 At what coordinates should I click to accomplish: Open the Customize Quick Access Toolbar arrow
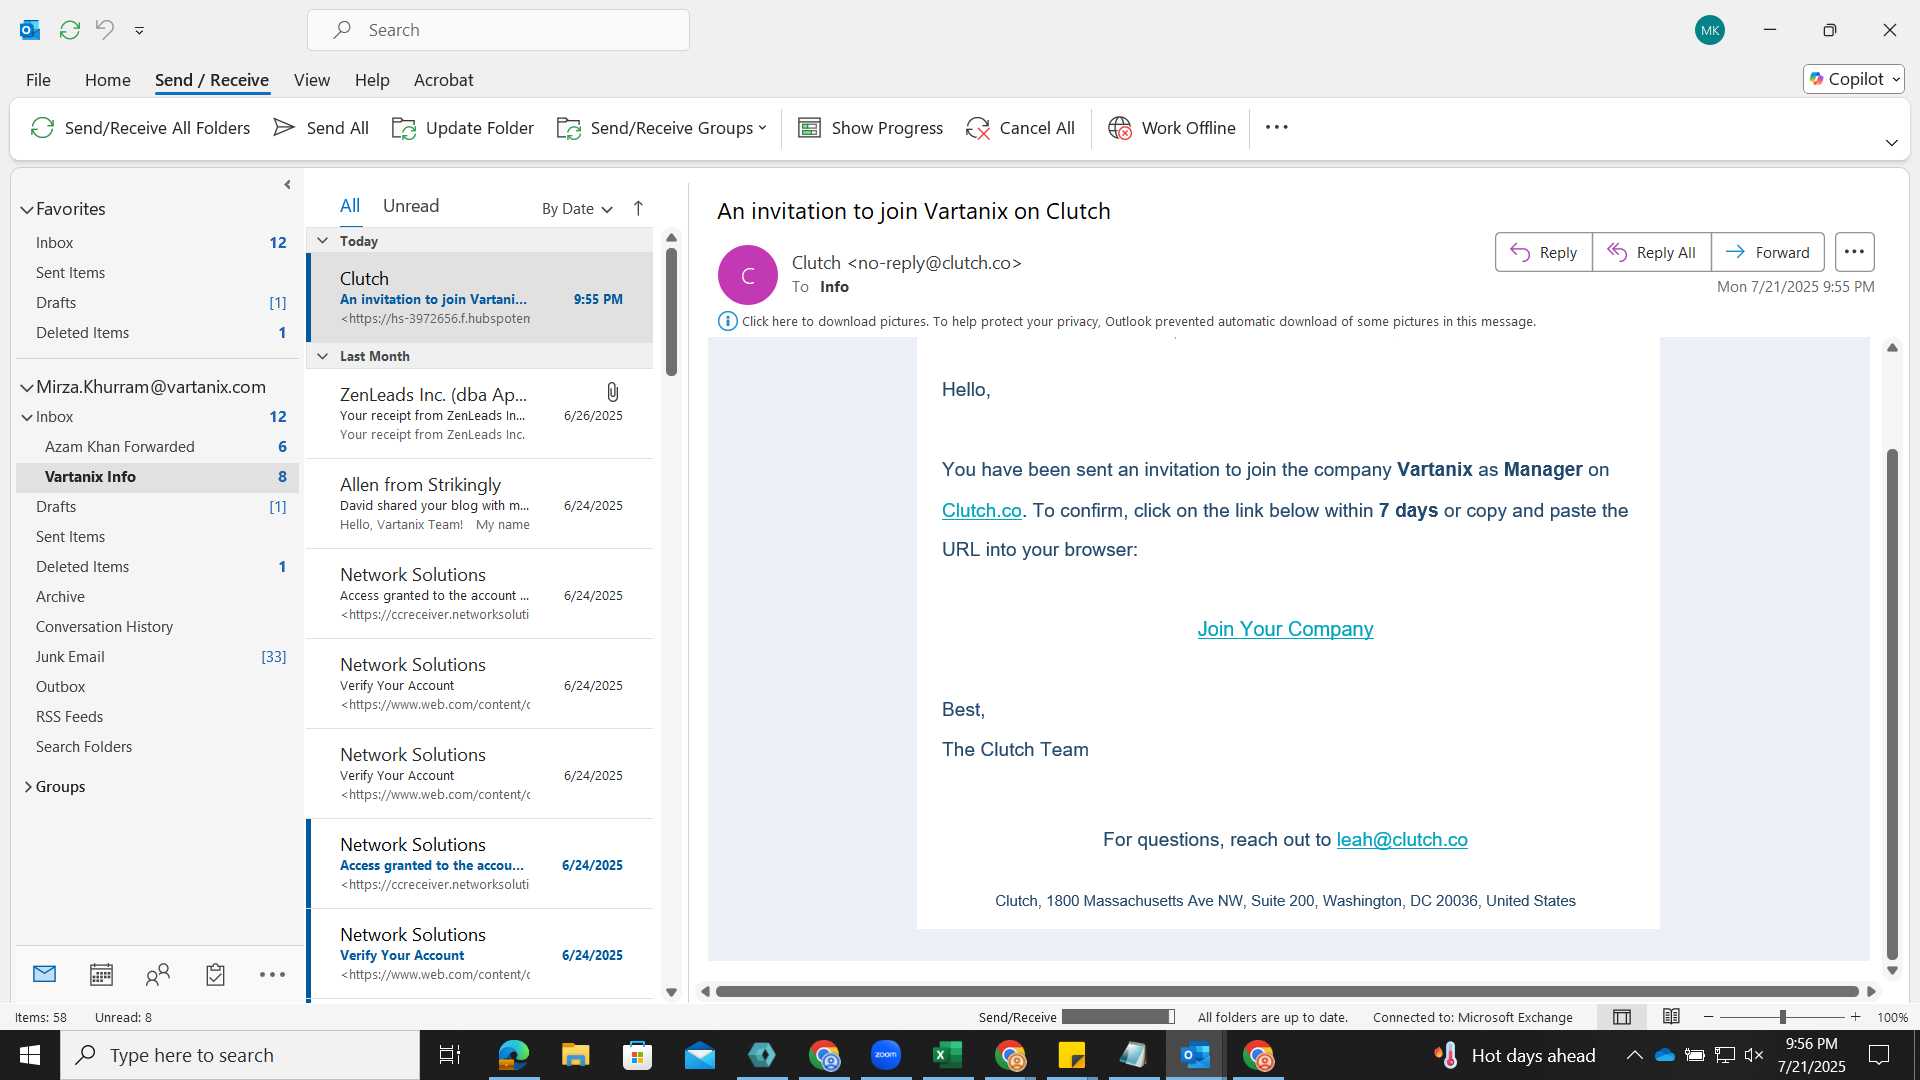click(x=139, y=30)
